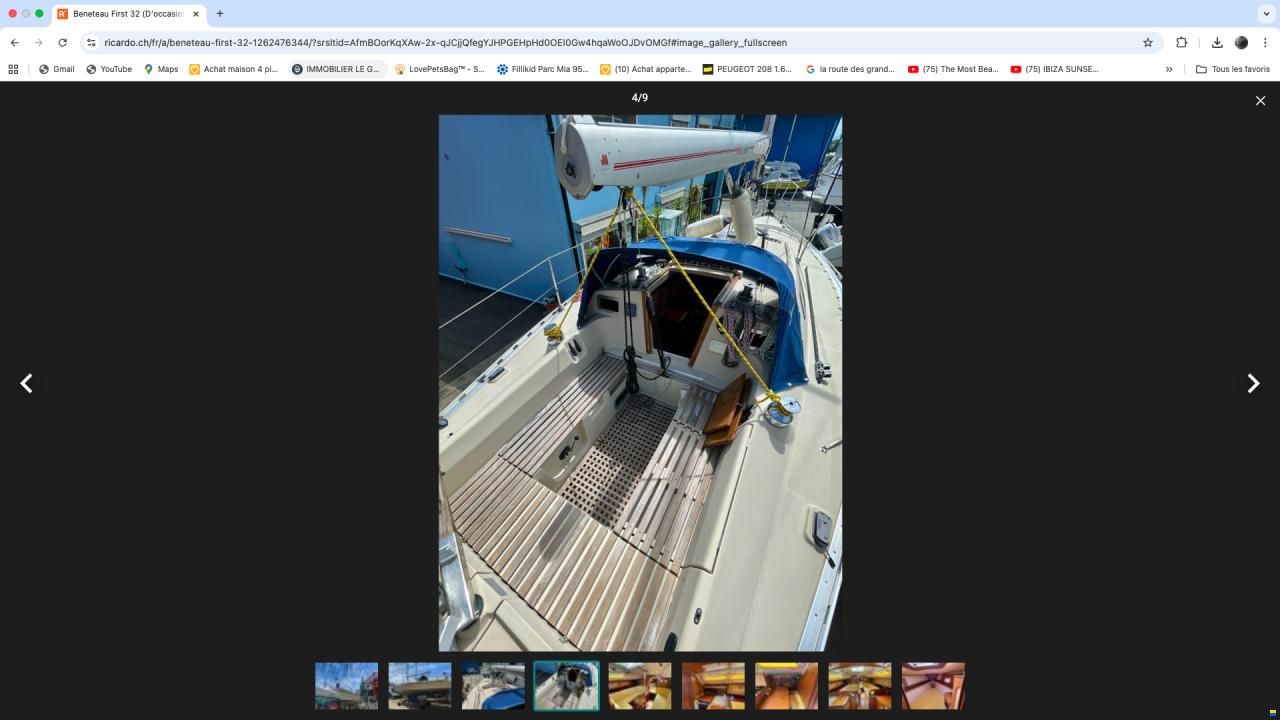Open Chrome downloads icon
Viewport: 1280px width, 720px height.
1217,43
